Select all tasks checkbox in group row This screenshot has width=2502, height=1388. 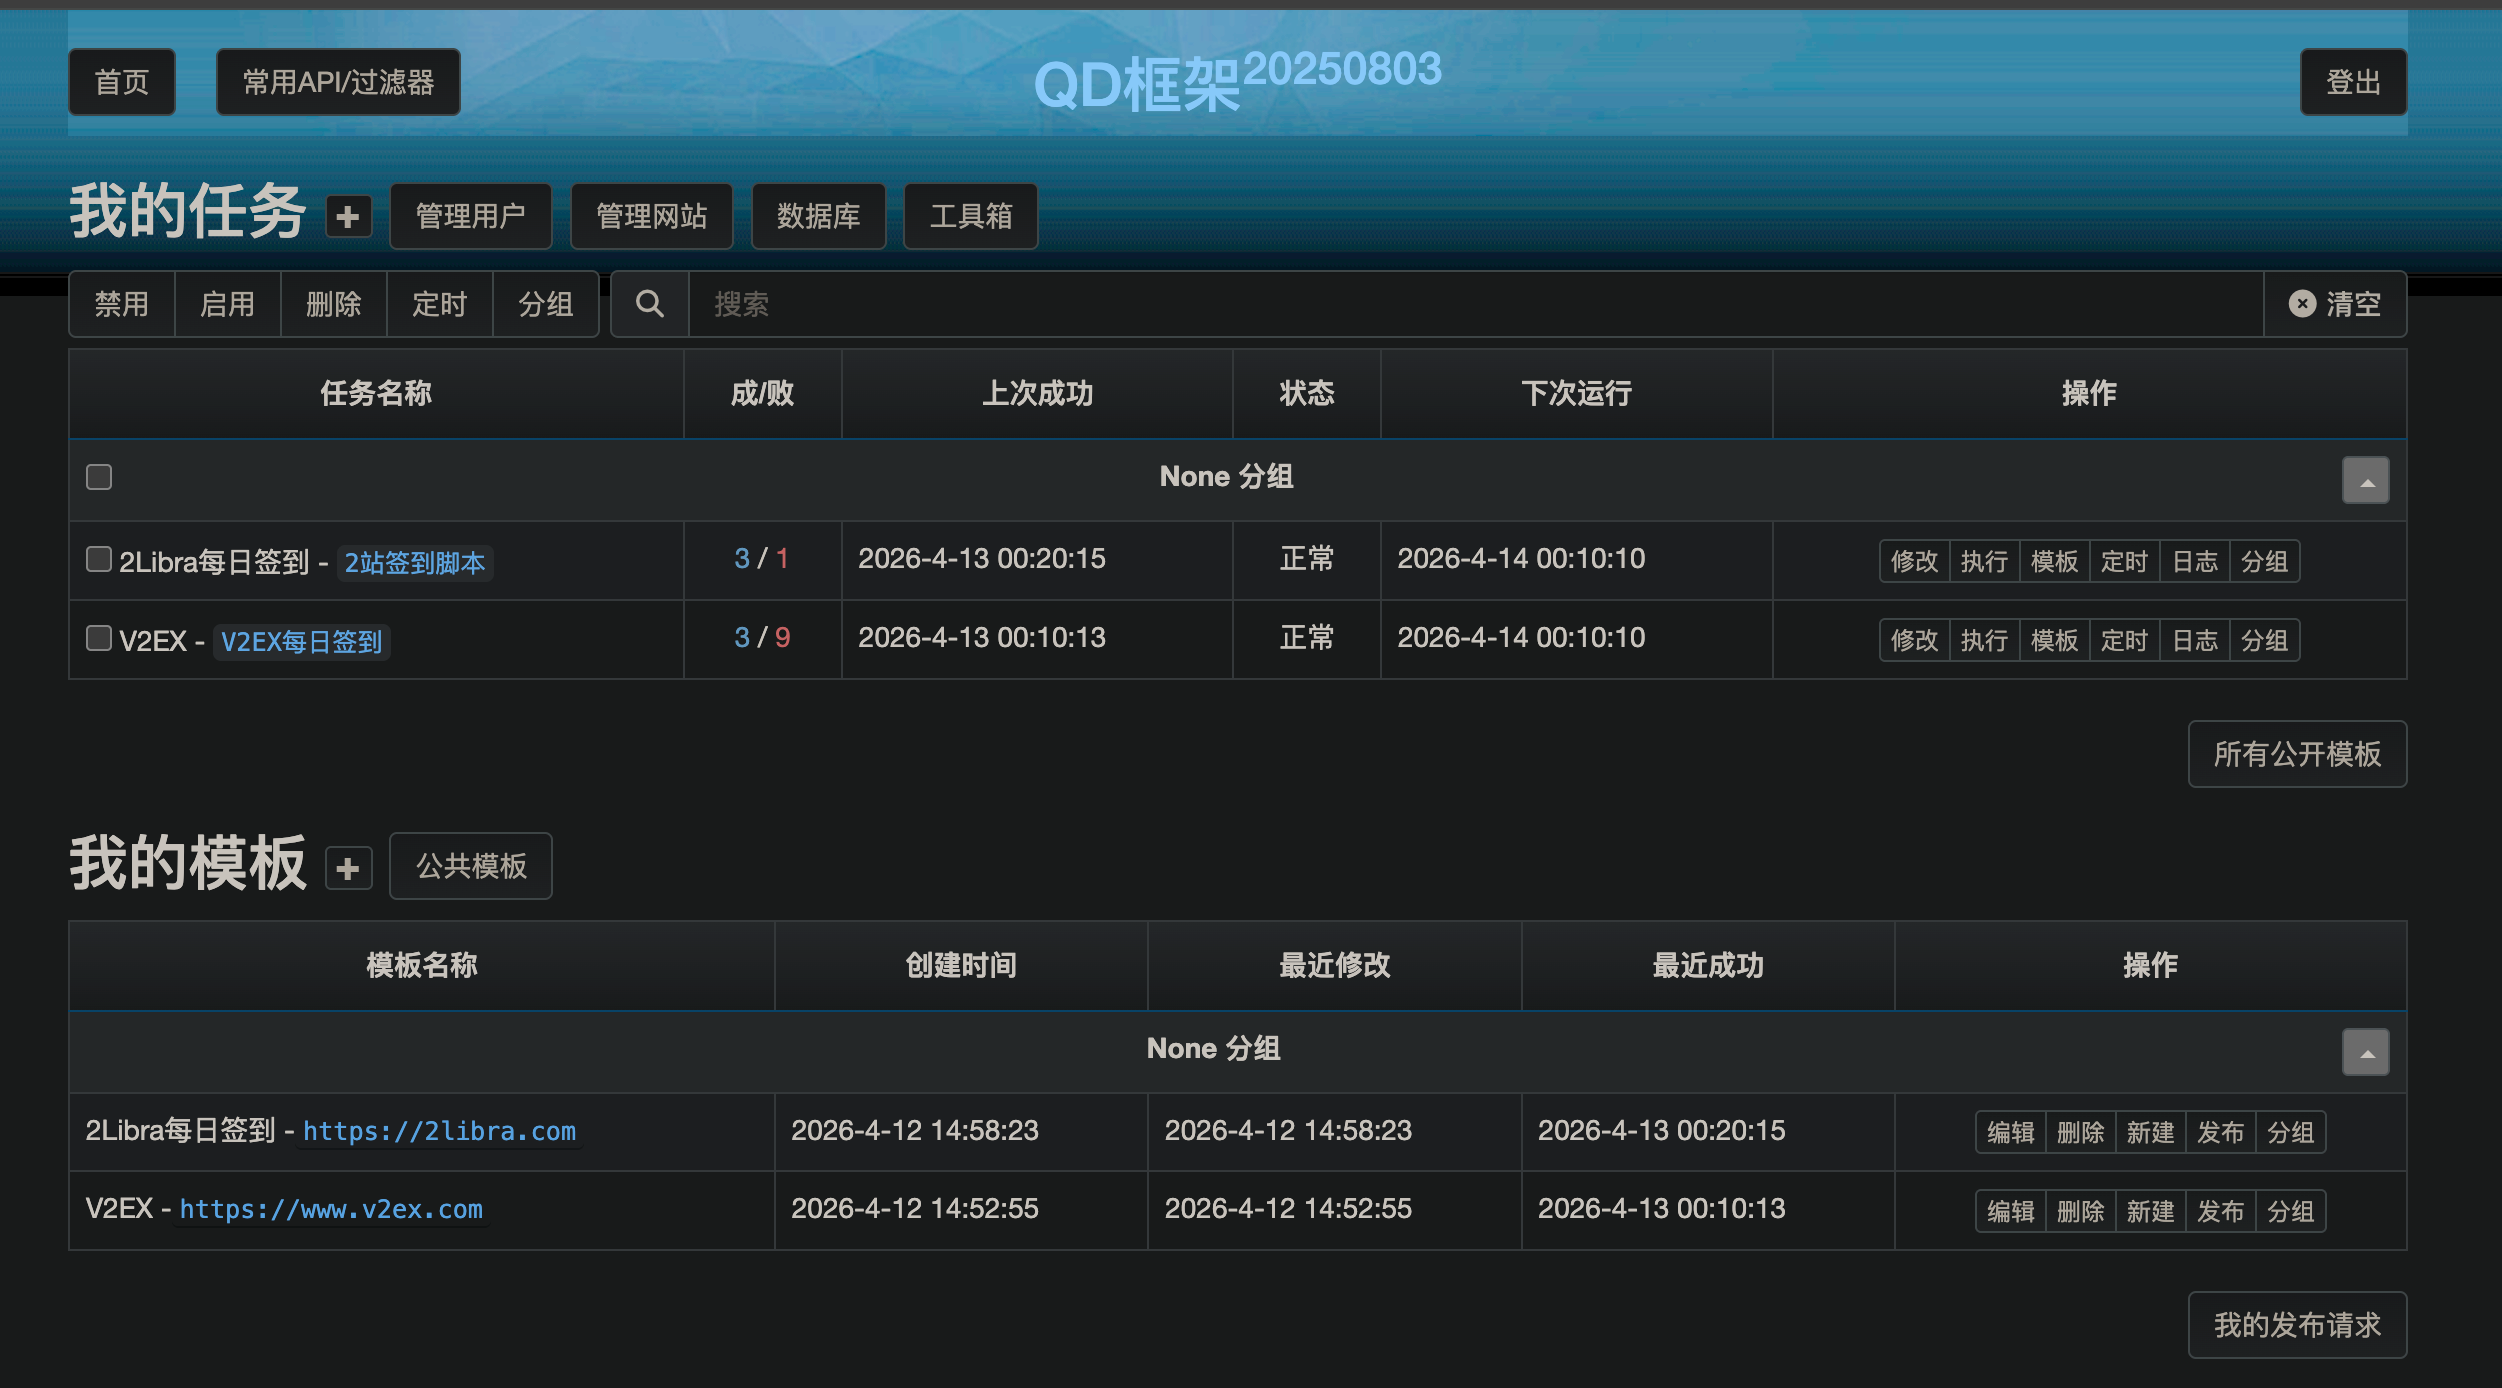click(x=99, y=477)
